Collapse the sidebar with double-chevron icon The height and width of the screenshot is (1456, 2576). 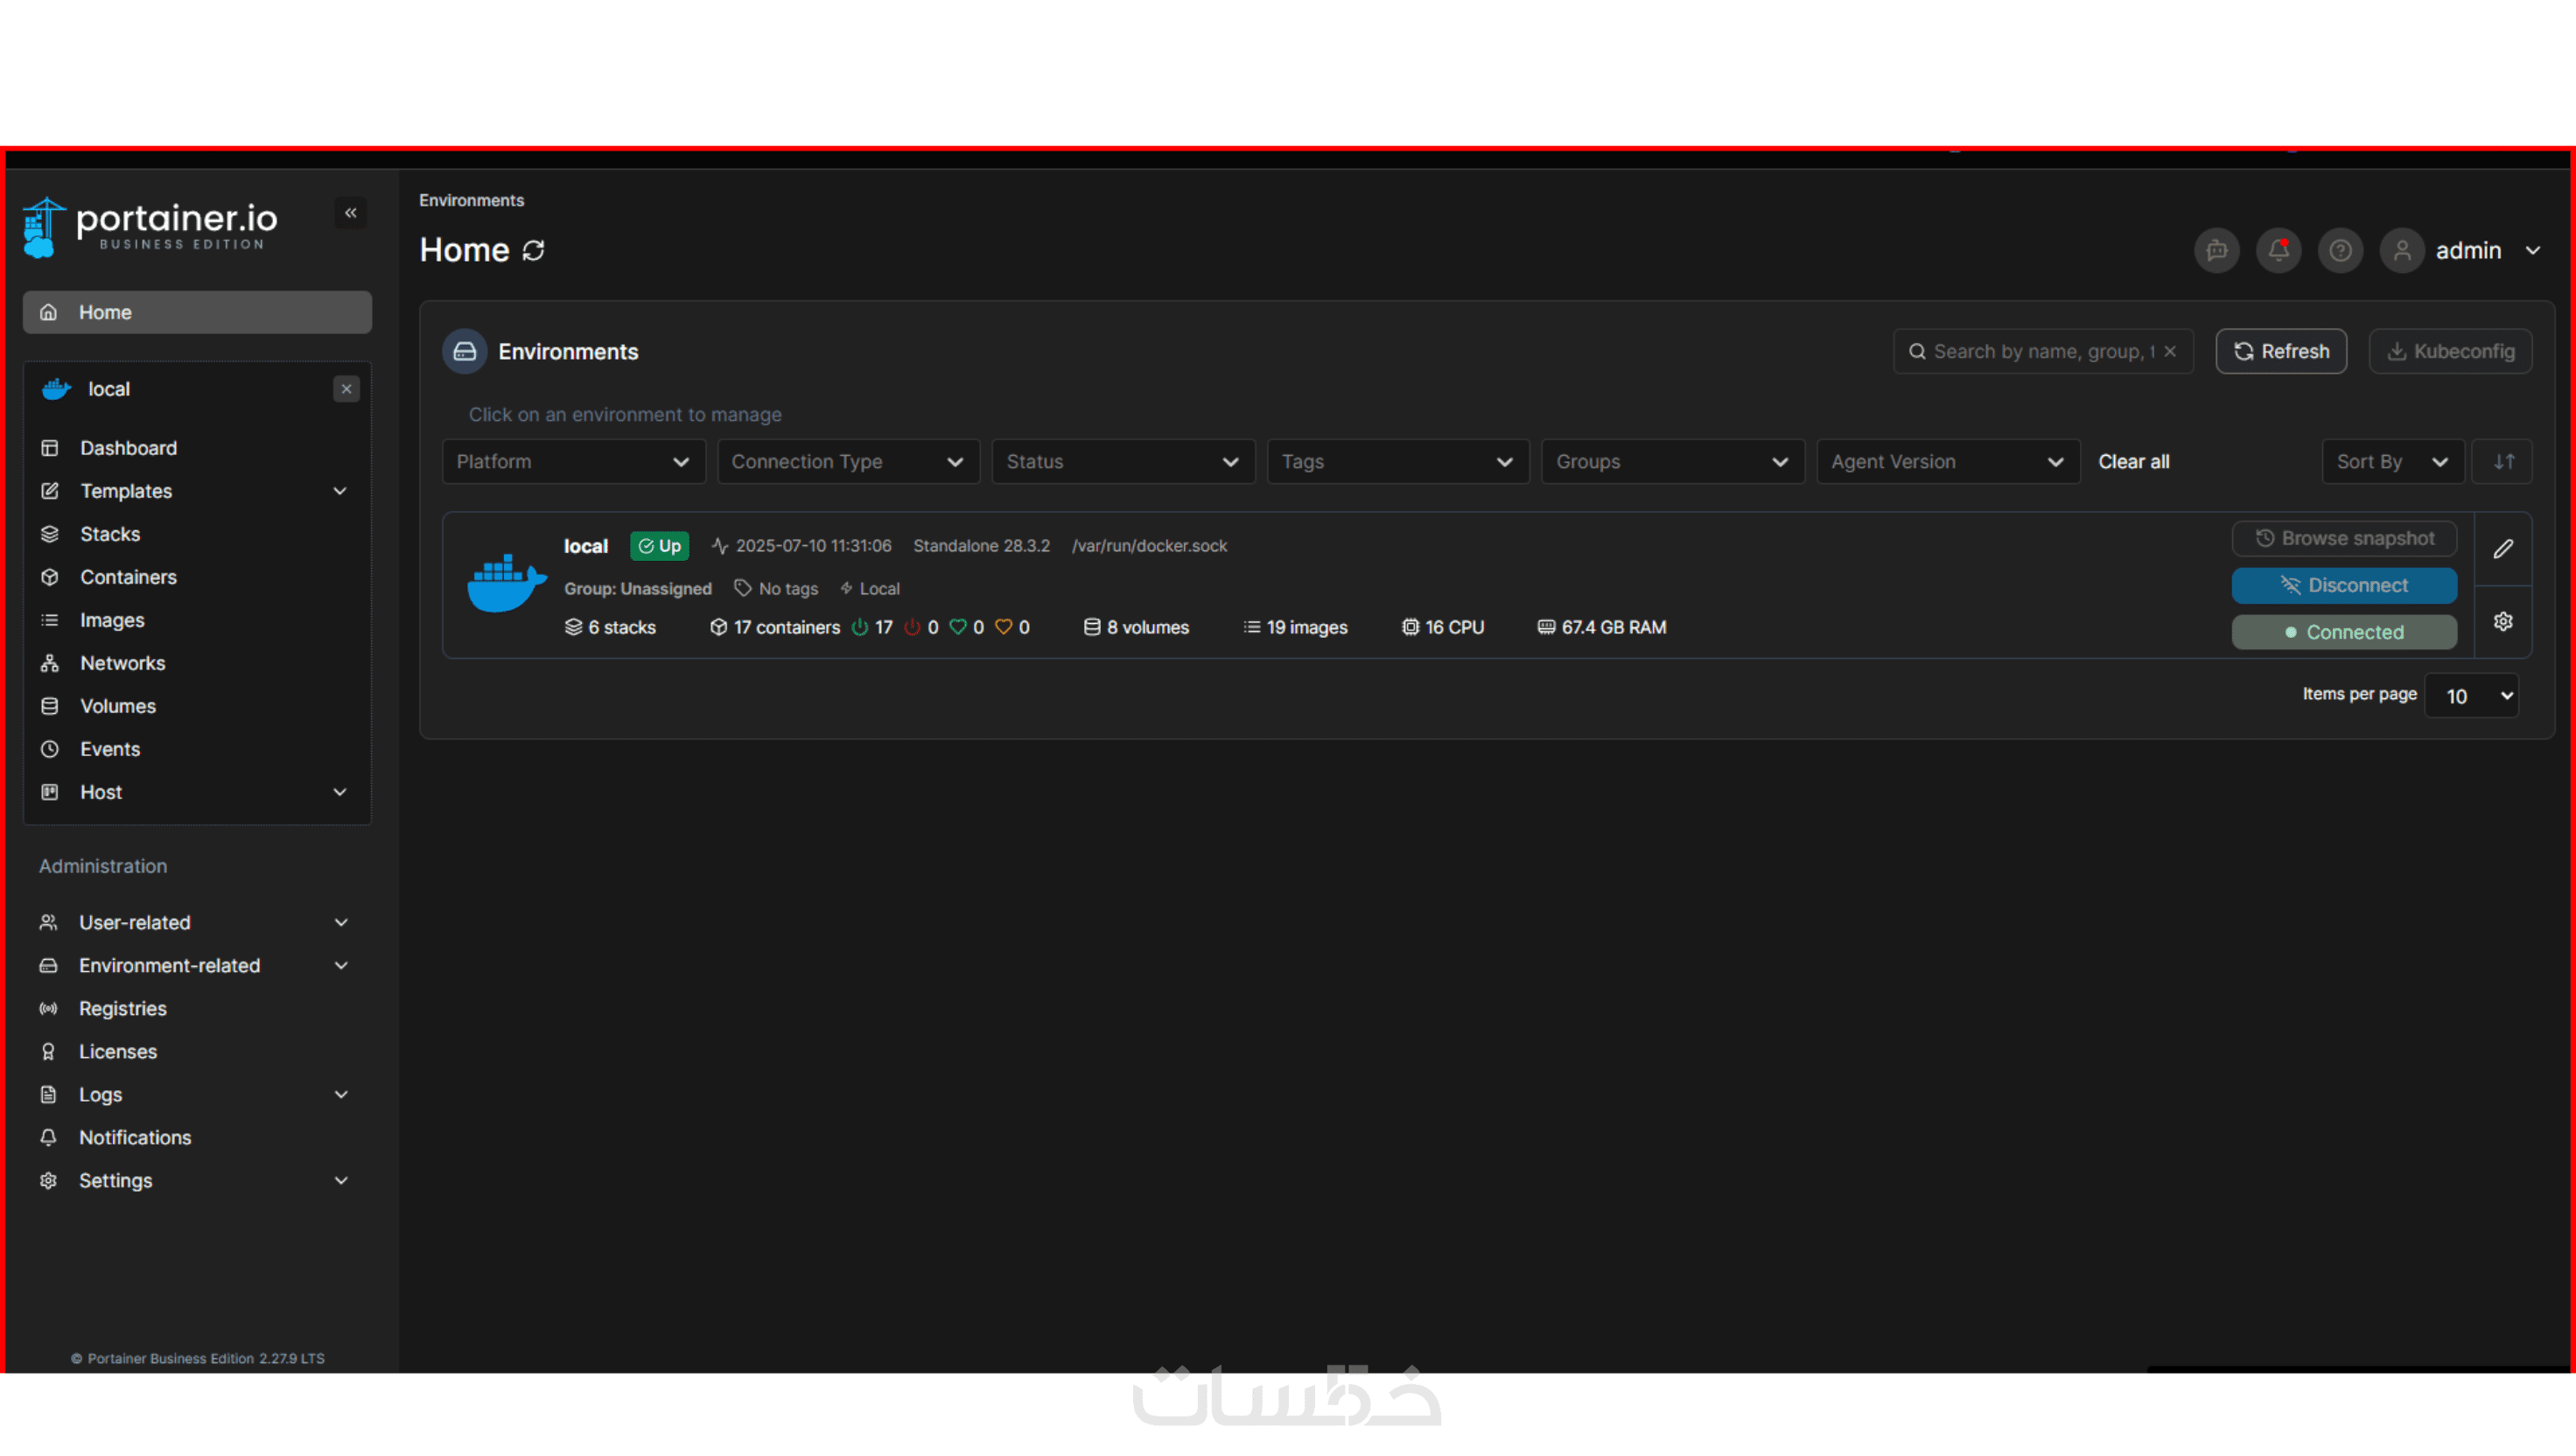point(350,213)
